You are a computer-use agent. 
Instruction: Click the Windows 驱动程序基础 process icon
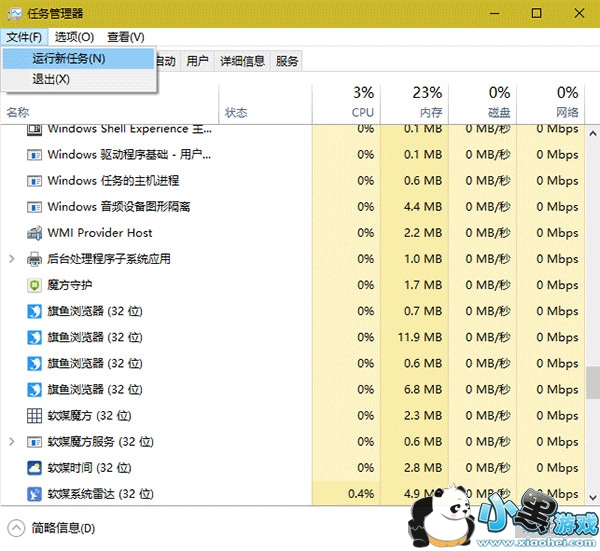[x=34, y=155]
